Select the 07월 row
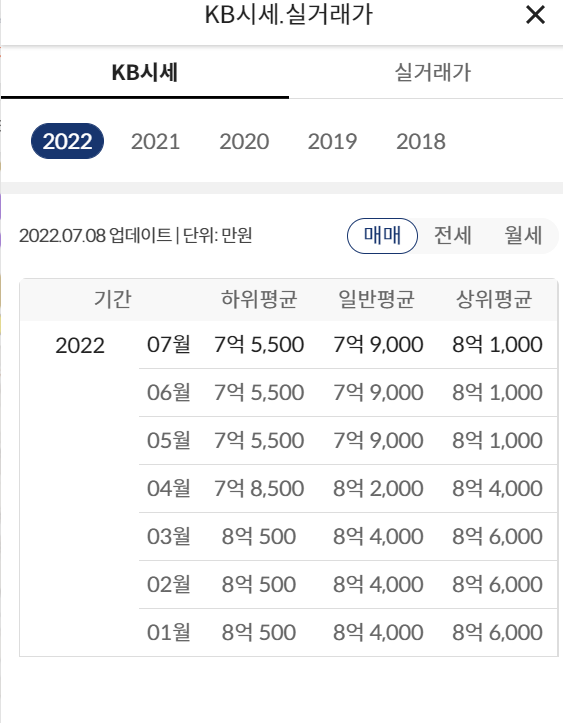Screen dimensions: 563x723 pyautogui.click(x=348, y=345)
